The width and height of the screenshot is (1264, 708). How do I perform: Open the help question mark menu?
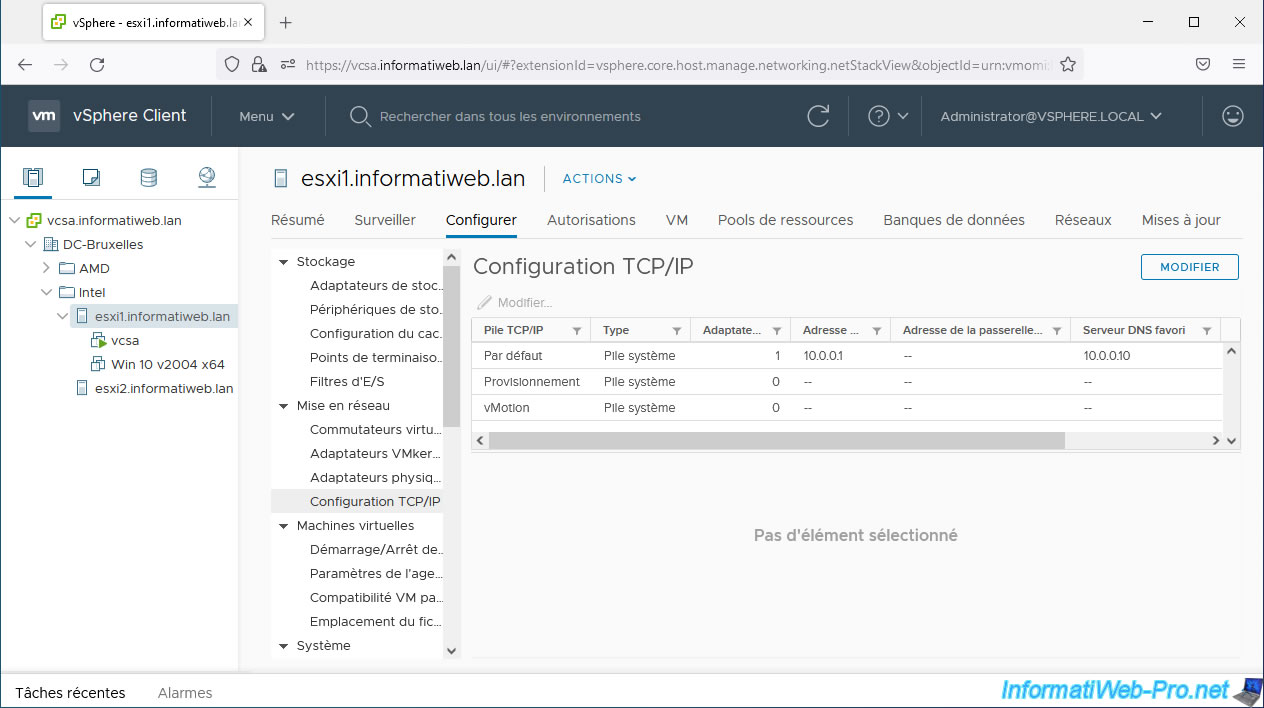[888, 116]
